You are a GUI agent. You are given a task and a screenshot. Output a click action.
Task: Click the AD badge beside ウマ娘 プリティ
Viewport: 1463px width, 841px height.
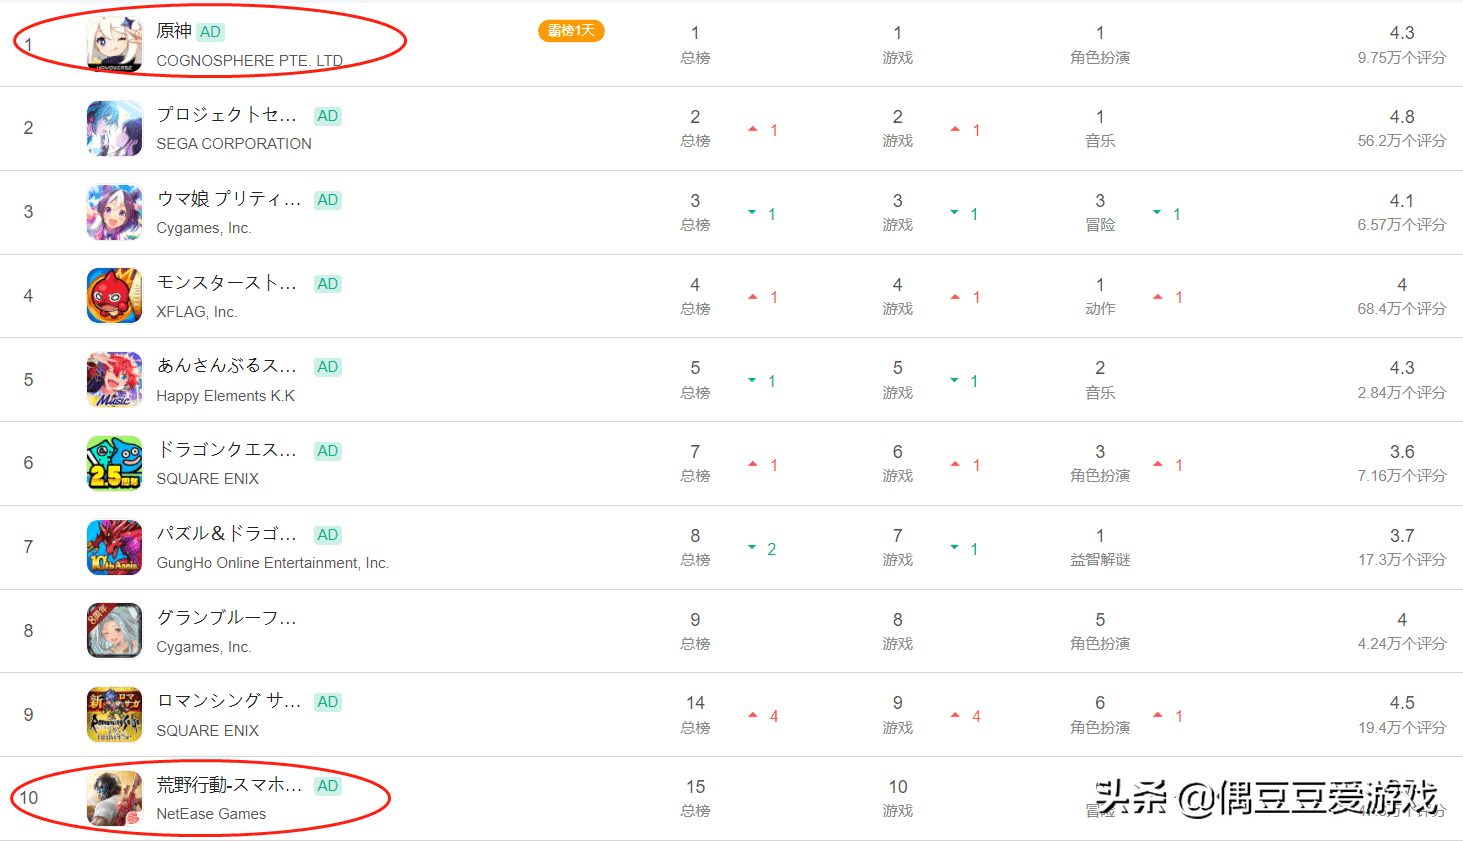[x=327, y=200]
